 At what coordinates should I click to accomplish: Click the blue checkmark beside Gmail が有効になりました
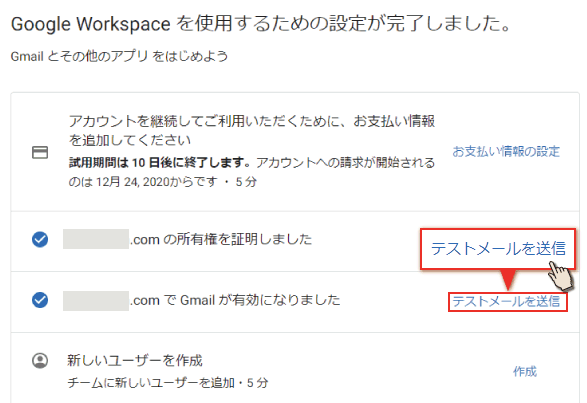point(40,300)
